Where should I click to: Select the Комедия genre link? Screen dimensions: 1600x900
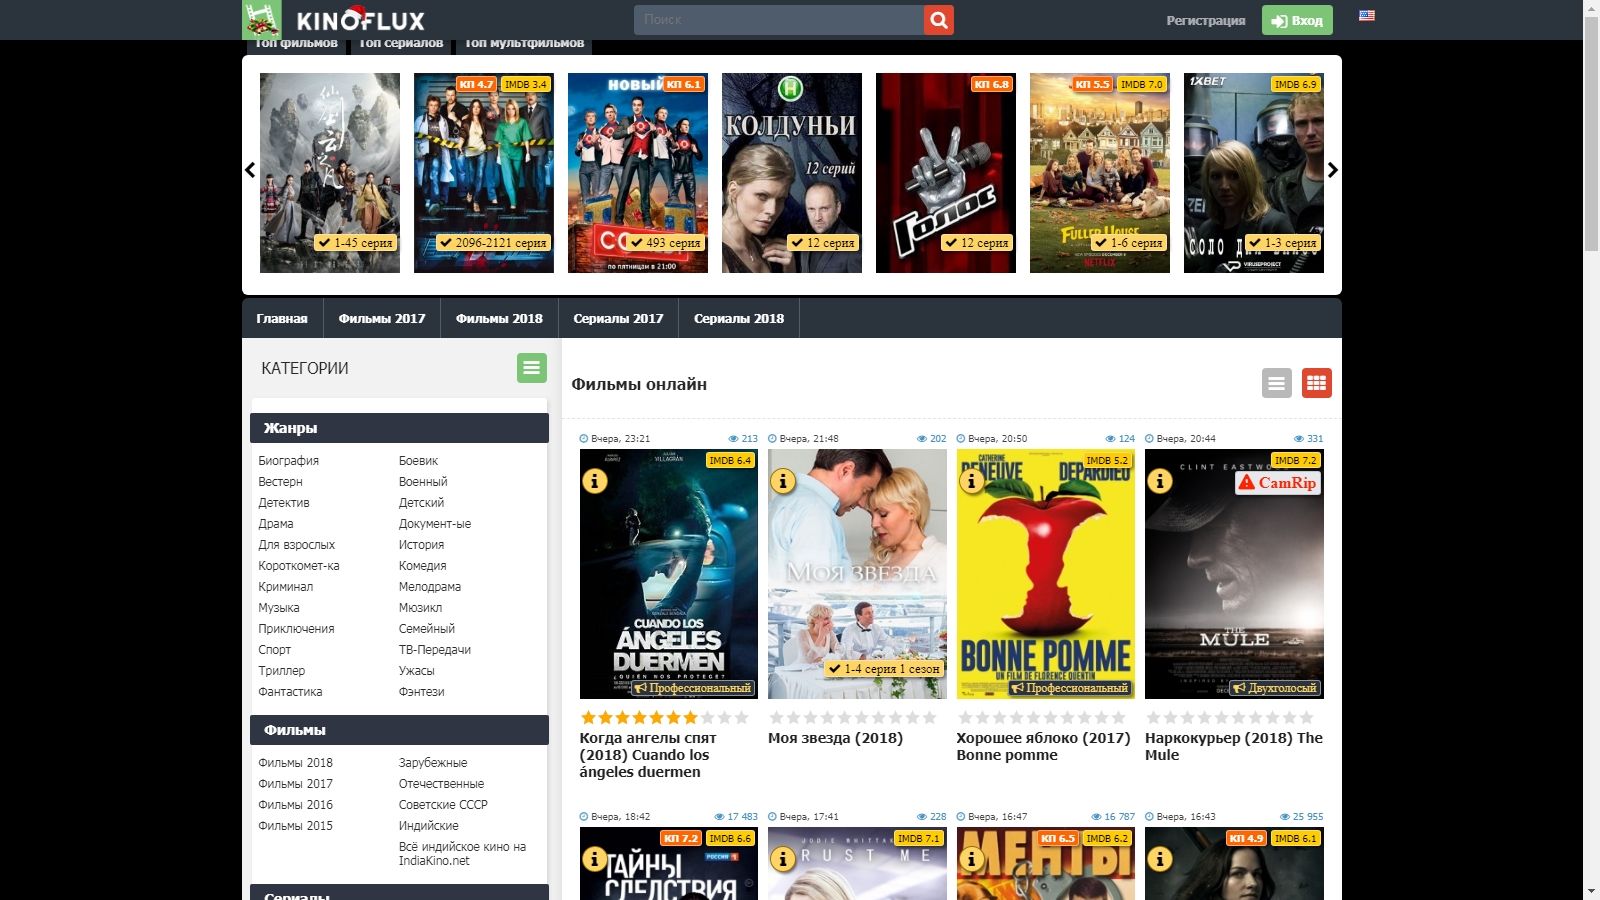(422, 566)
